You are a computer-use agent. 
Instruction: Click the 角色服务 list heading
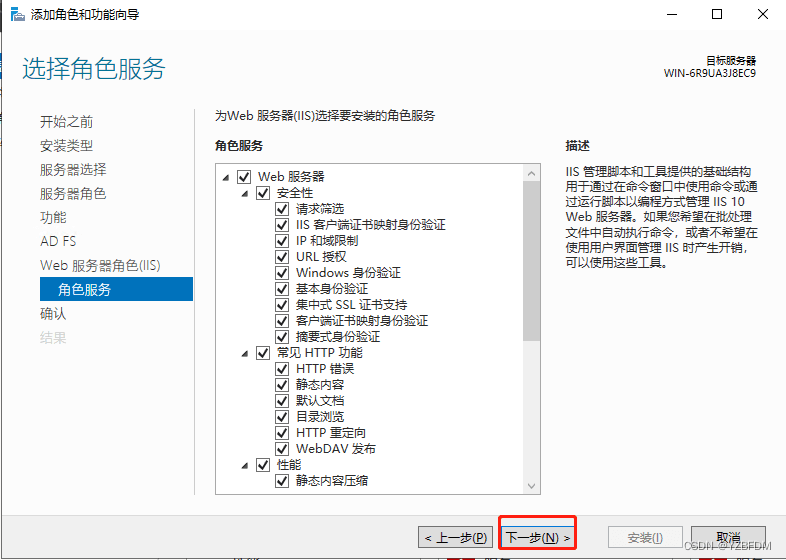tap(239, 146)
